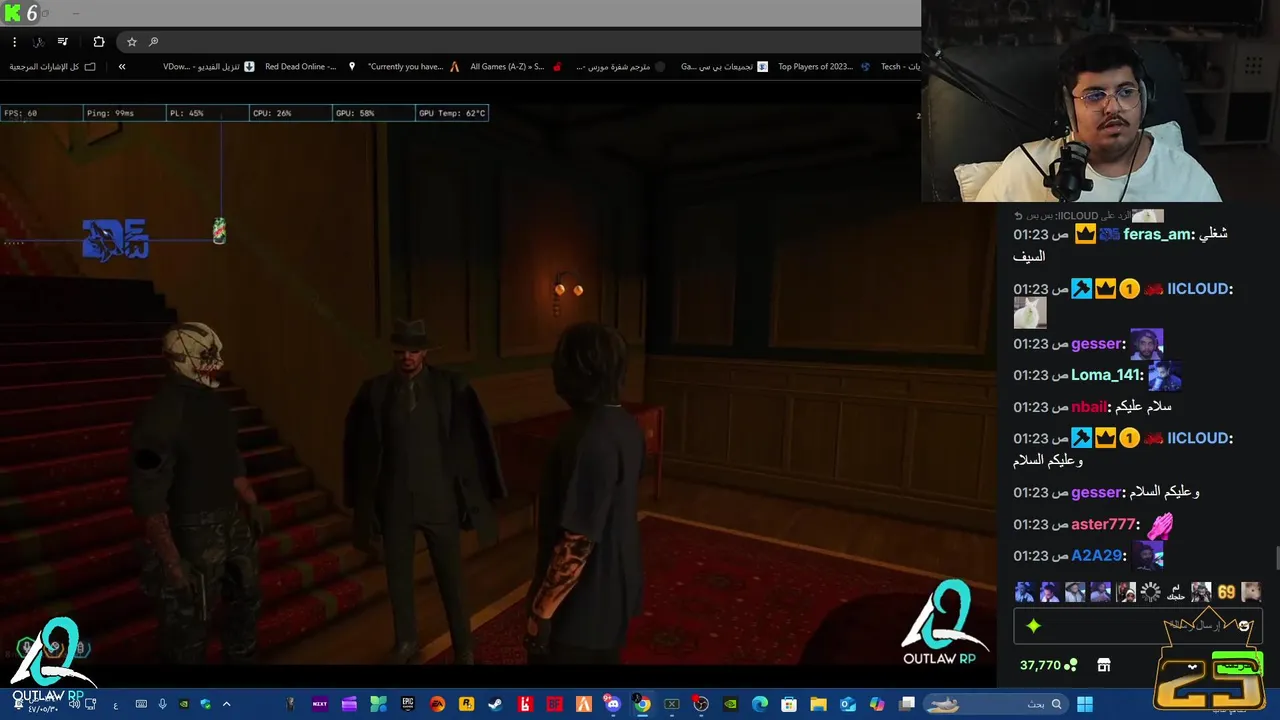The width and height of the screenshot is (1280, 720).
Task: Open the all bookmarks folder
Action: 53,67
